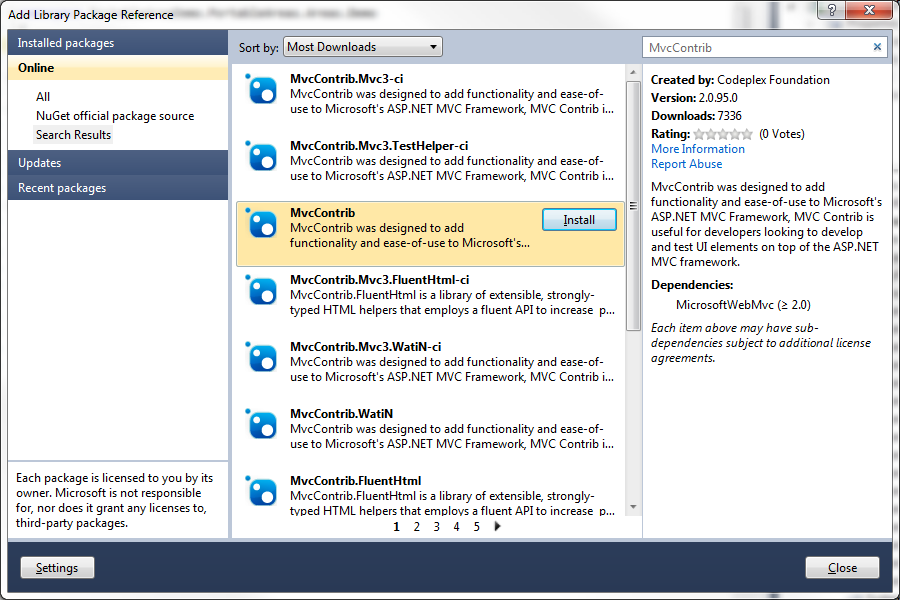Select the Search Results node

point(73,135)
